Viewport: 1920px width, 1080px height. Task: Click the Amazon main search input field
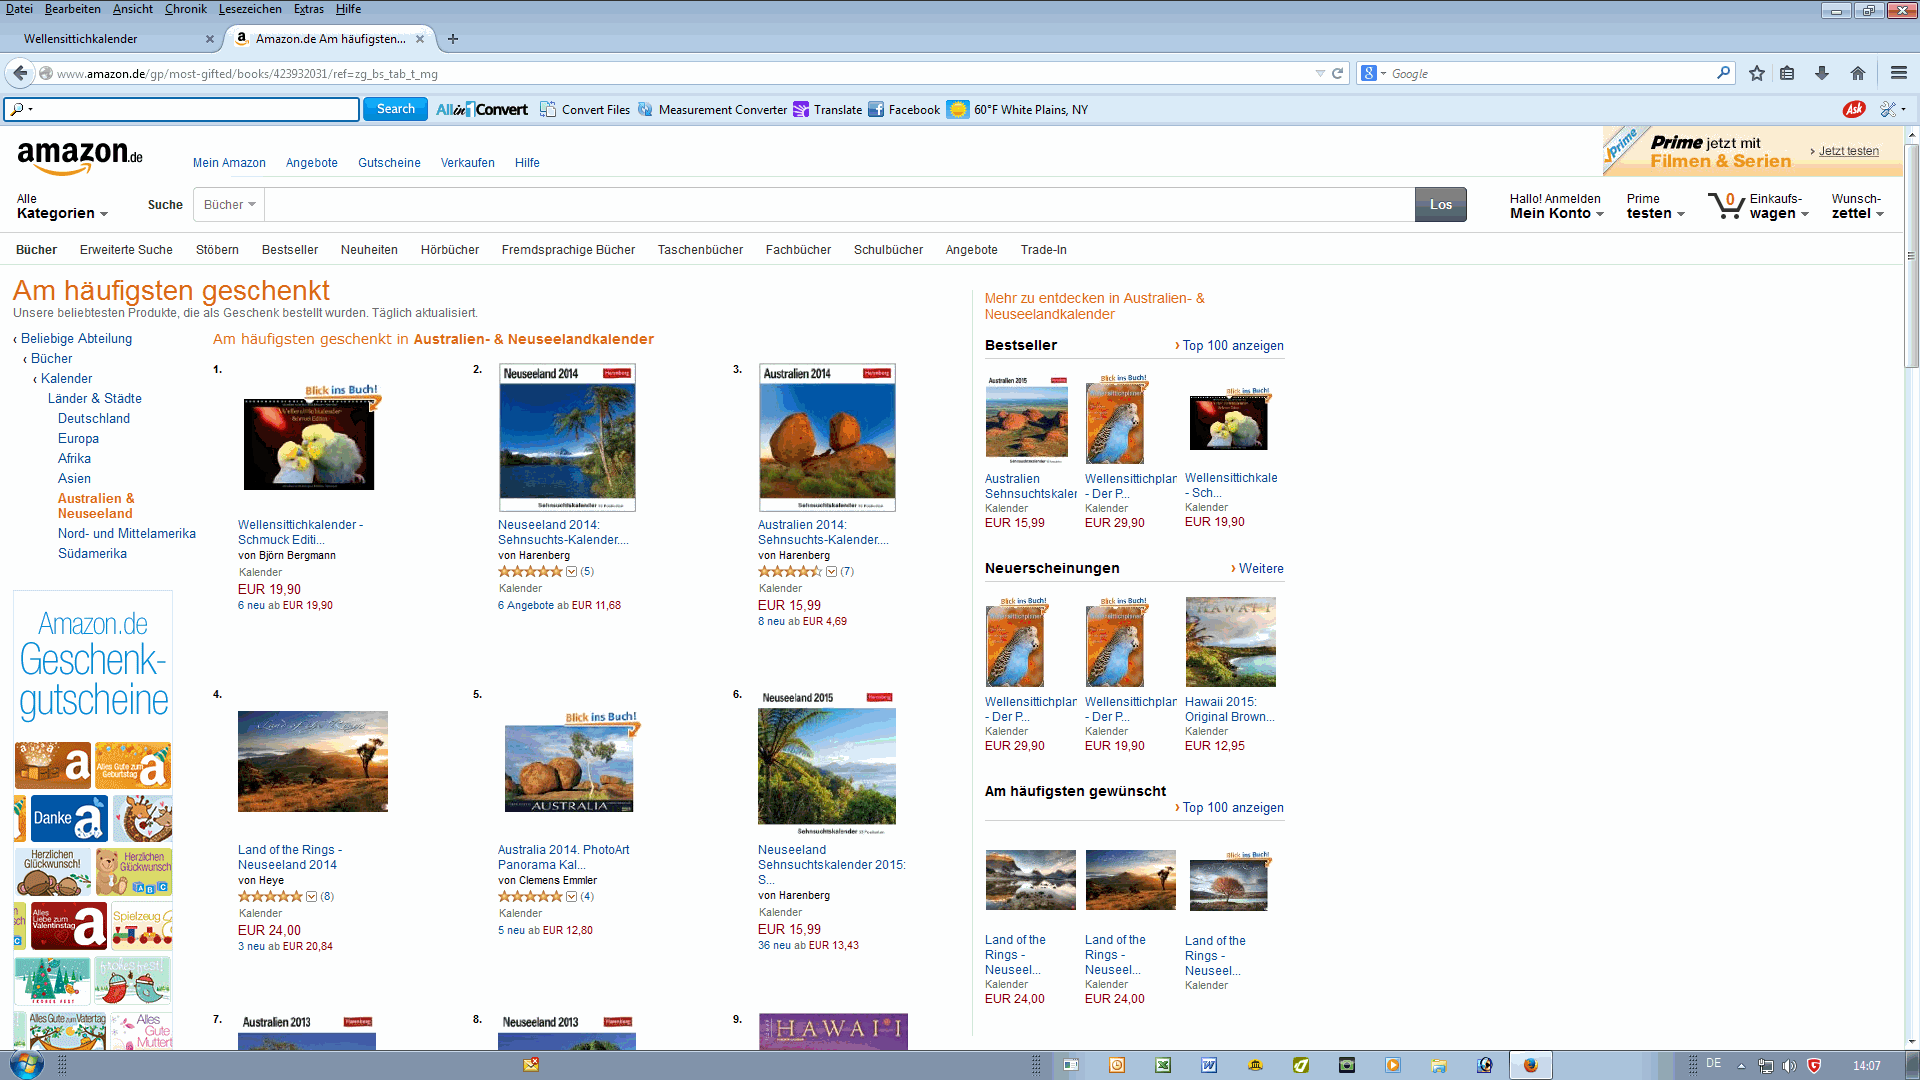click(x=839, y=205)
